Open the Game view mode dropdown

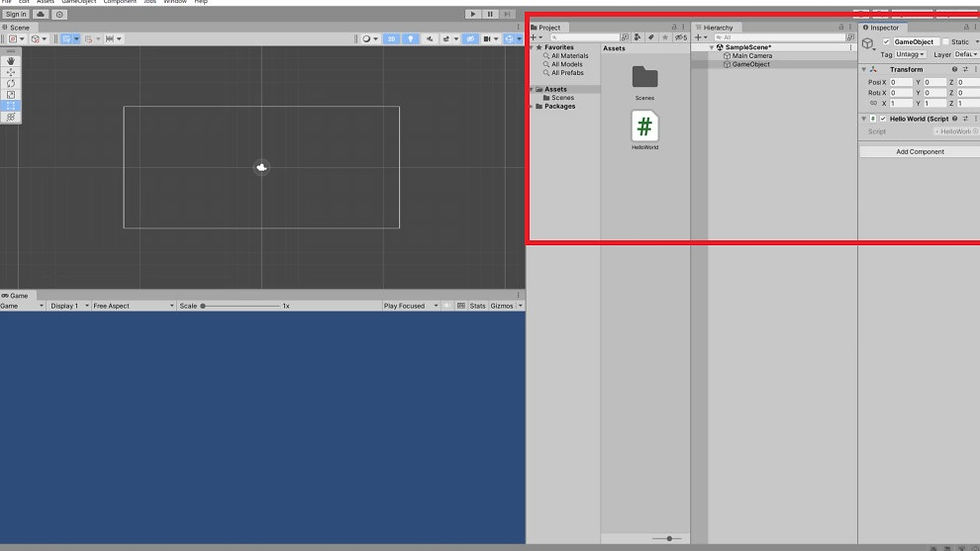click(22, 306)
